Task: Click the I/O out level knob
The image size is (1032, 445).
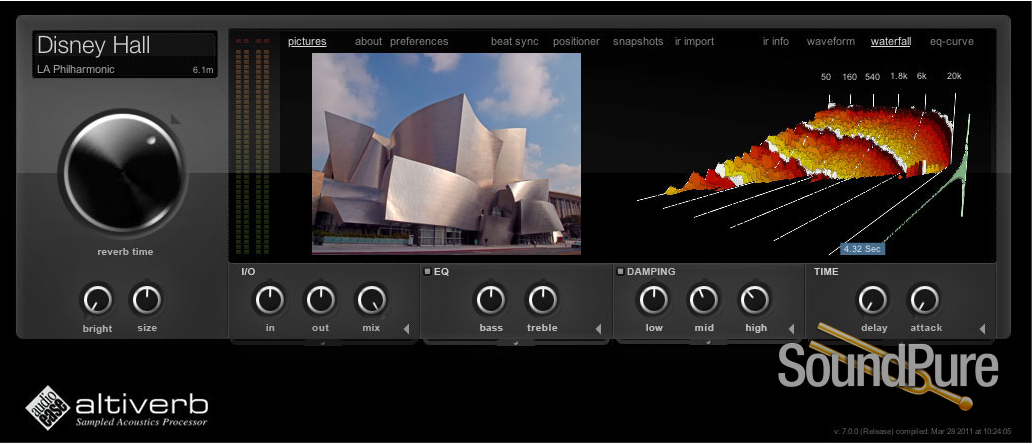Action: [x=321, y=300]
